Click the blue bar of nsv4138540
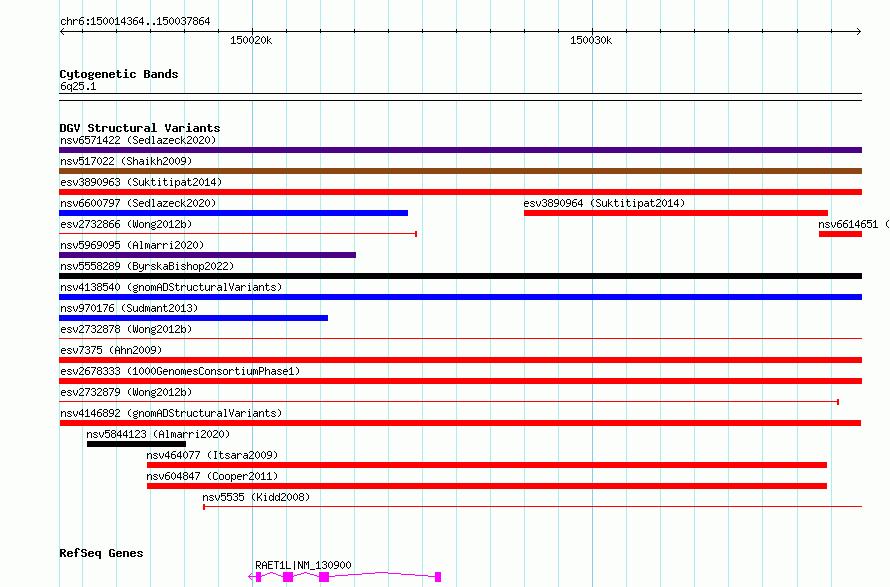The height and width of the screenshot is (587, 890). [x=460, y=297]
